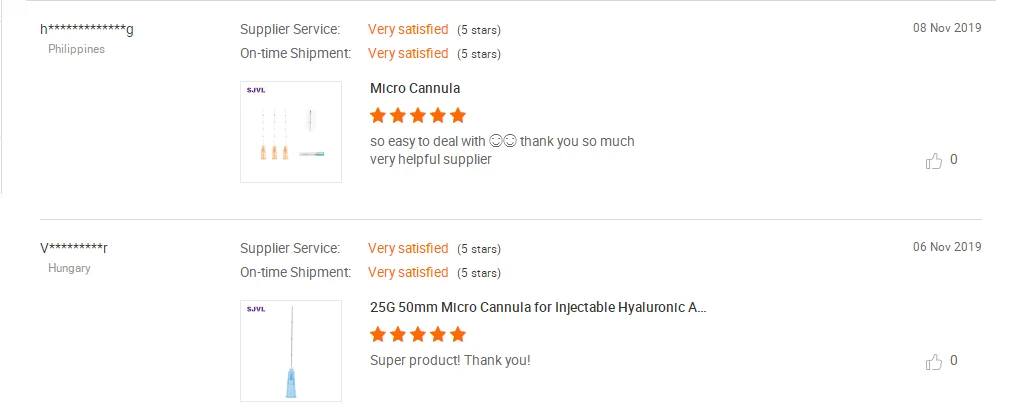Click the 'Supplier Service:' label in Hungary review
1010x417 pixels.
290,248
